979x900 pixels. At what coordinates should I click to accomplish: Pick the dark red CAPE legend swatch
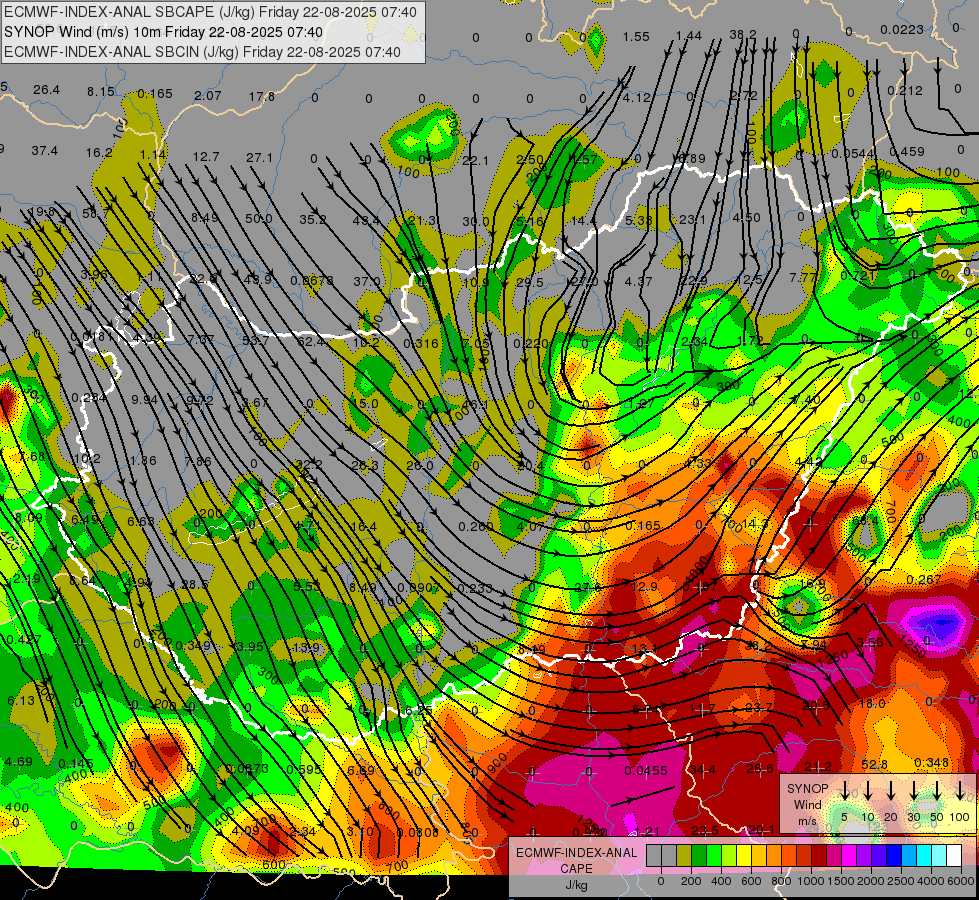coord(819,856)
